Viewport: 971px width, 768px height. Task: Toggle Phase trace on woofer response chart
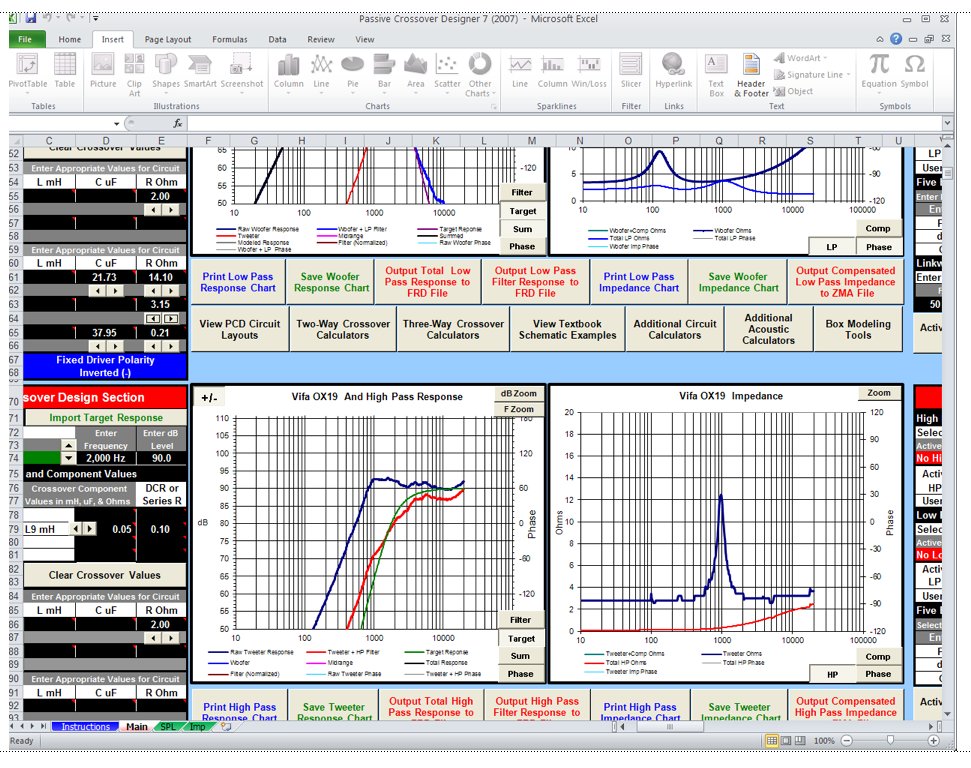point(522,247)
